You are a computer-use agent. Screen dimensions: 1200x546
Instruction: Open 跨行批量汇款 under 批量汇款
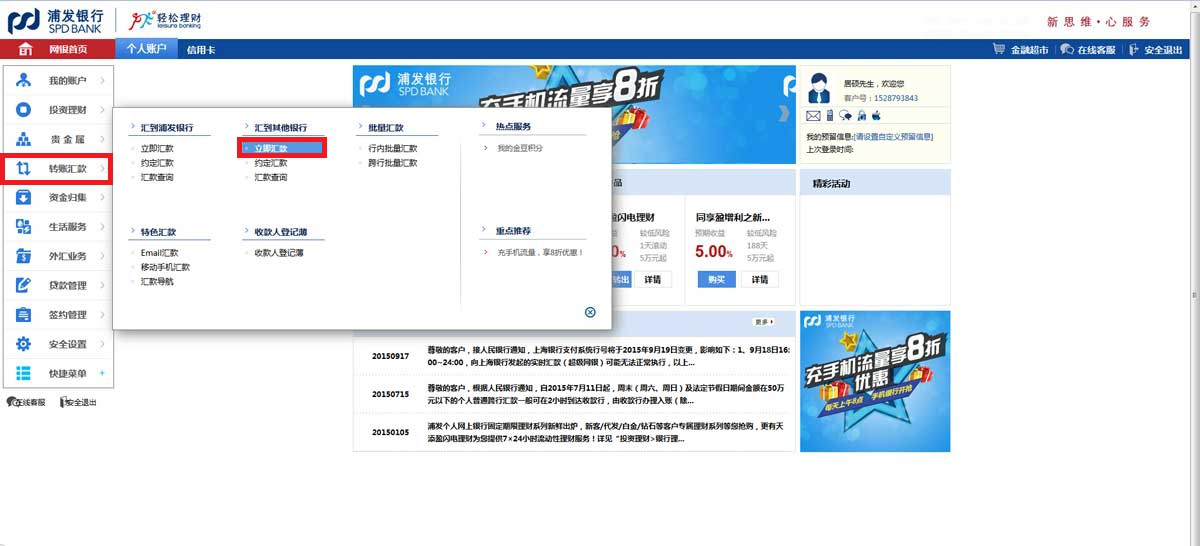[x=393, y=162]
